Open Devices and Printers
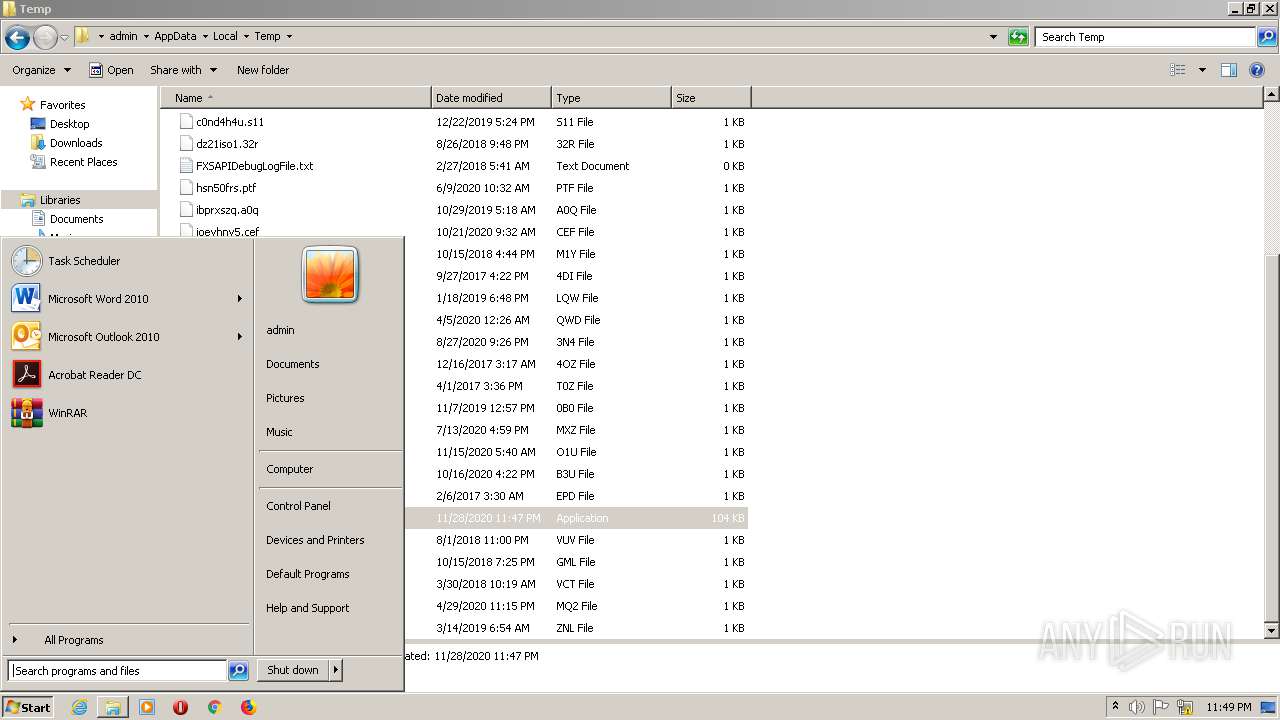Screen dimensions: 1280x720 [x=315, y=540]
